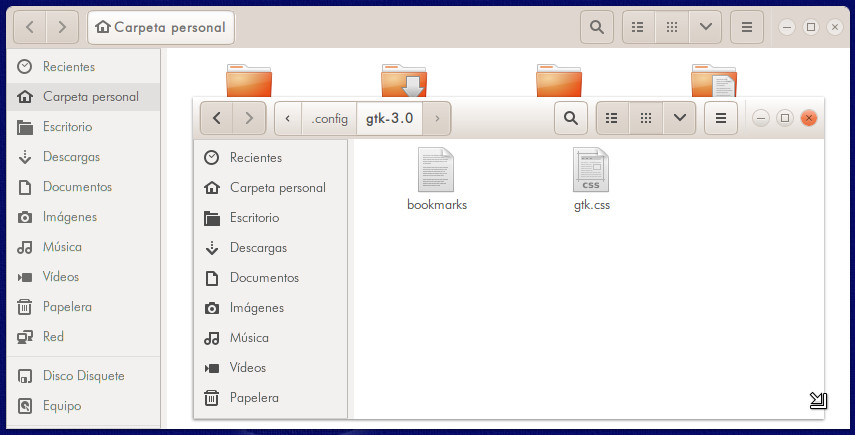This screenshot has width=855, height=435.
Task: Open hamburger menu in Carpeta personal window
Action: 747,27
